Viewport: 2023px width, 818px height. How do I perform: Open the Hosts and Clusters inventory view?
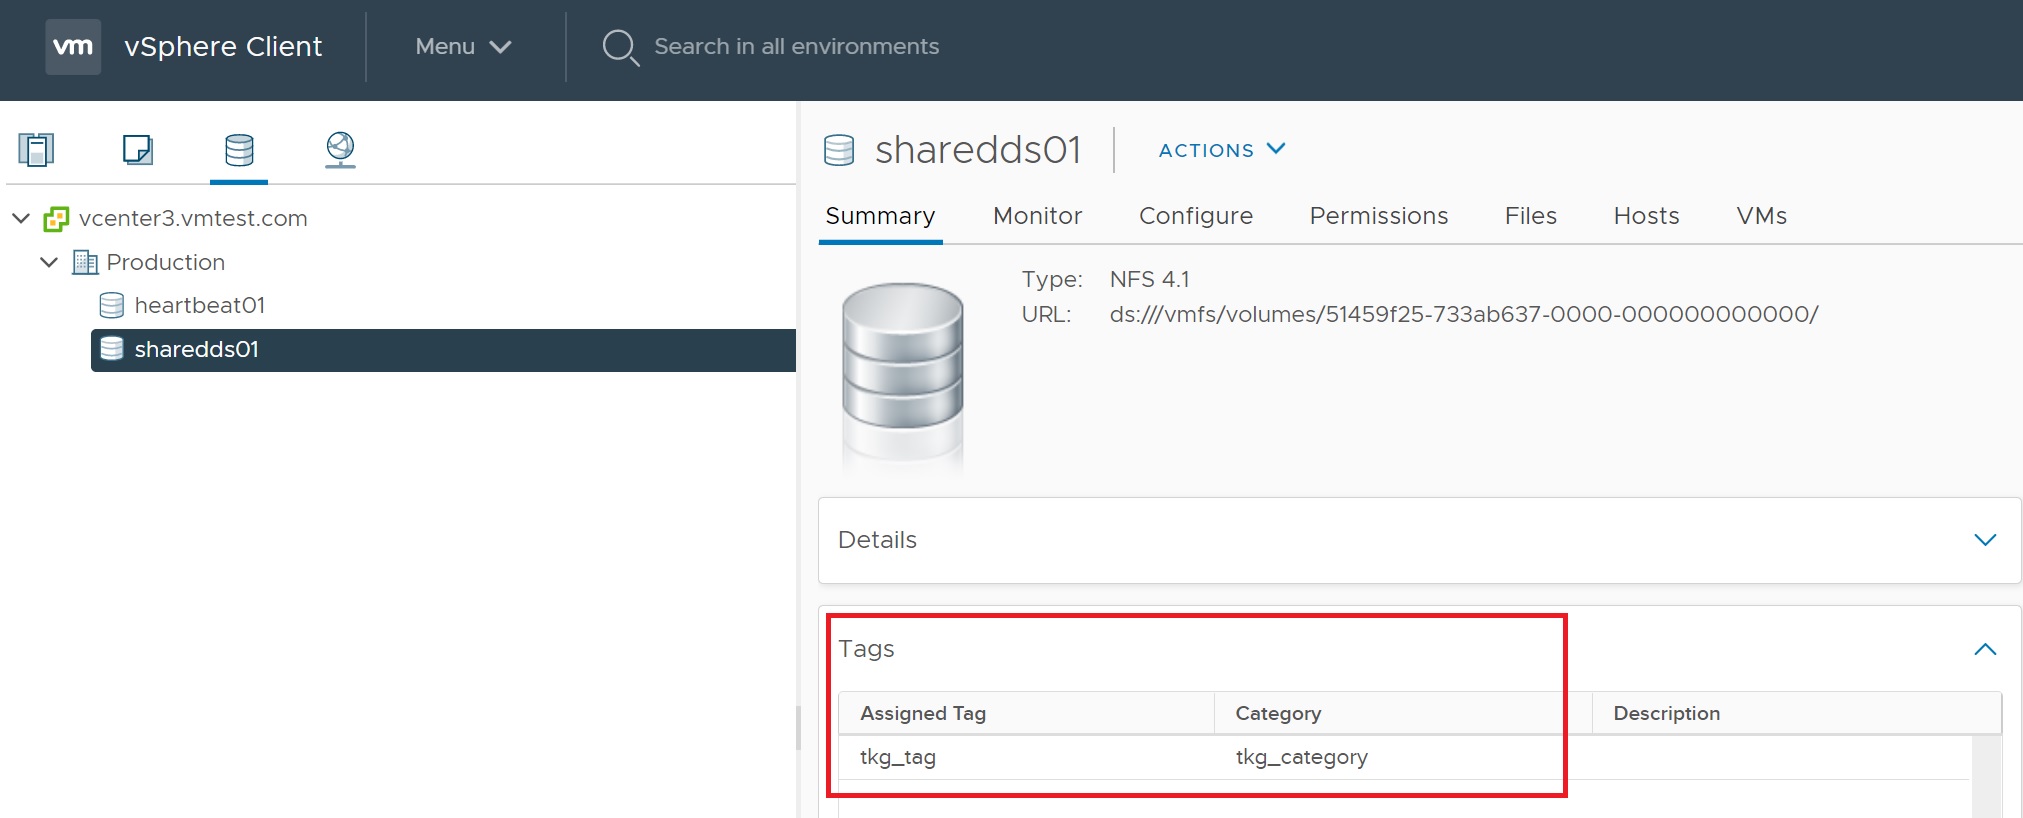click(x=36, y=150)
